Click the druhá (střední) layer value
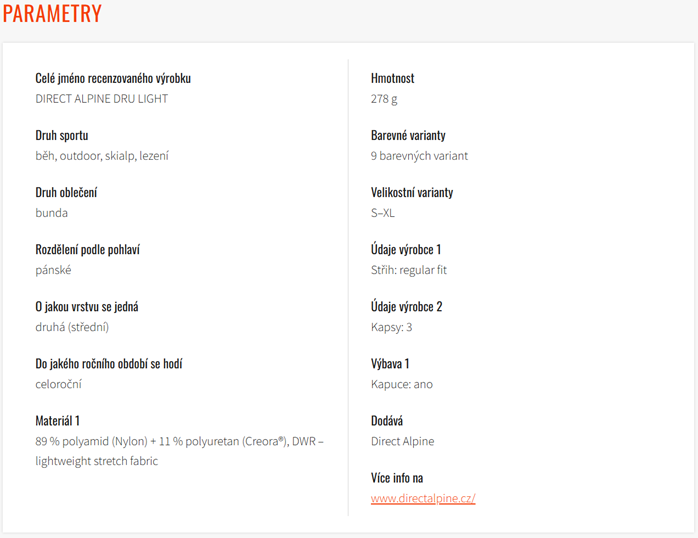 [72, 327]
